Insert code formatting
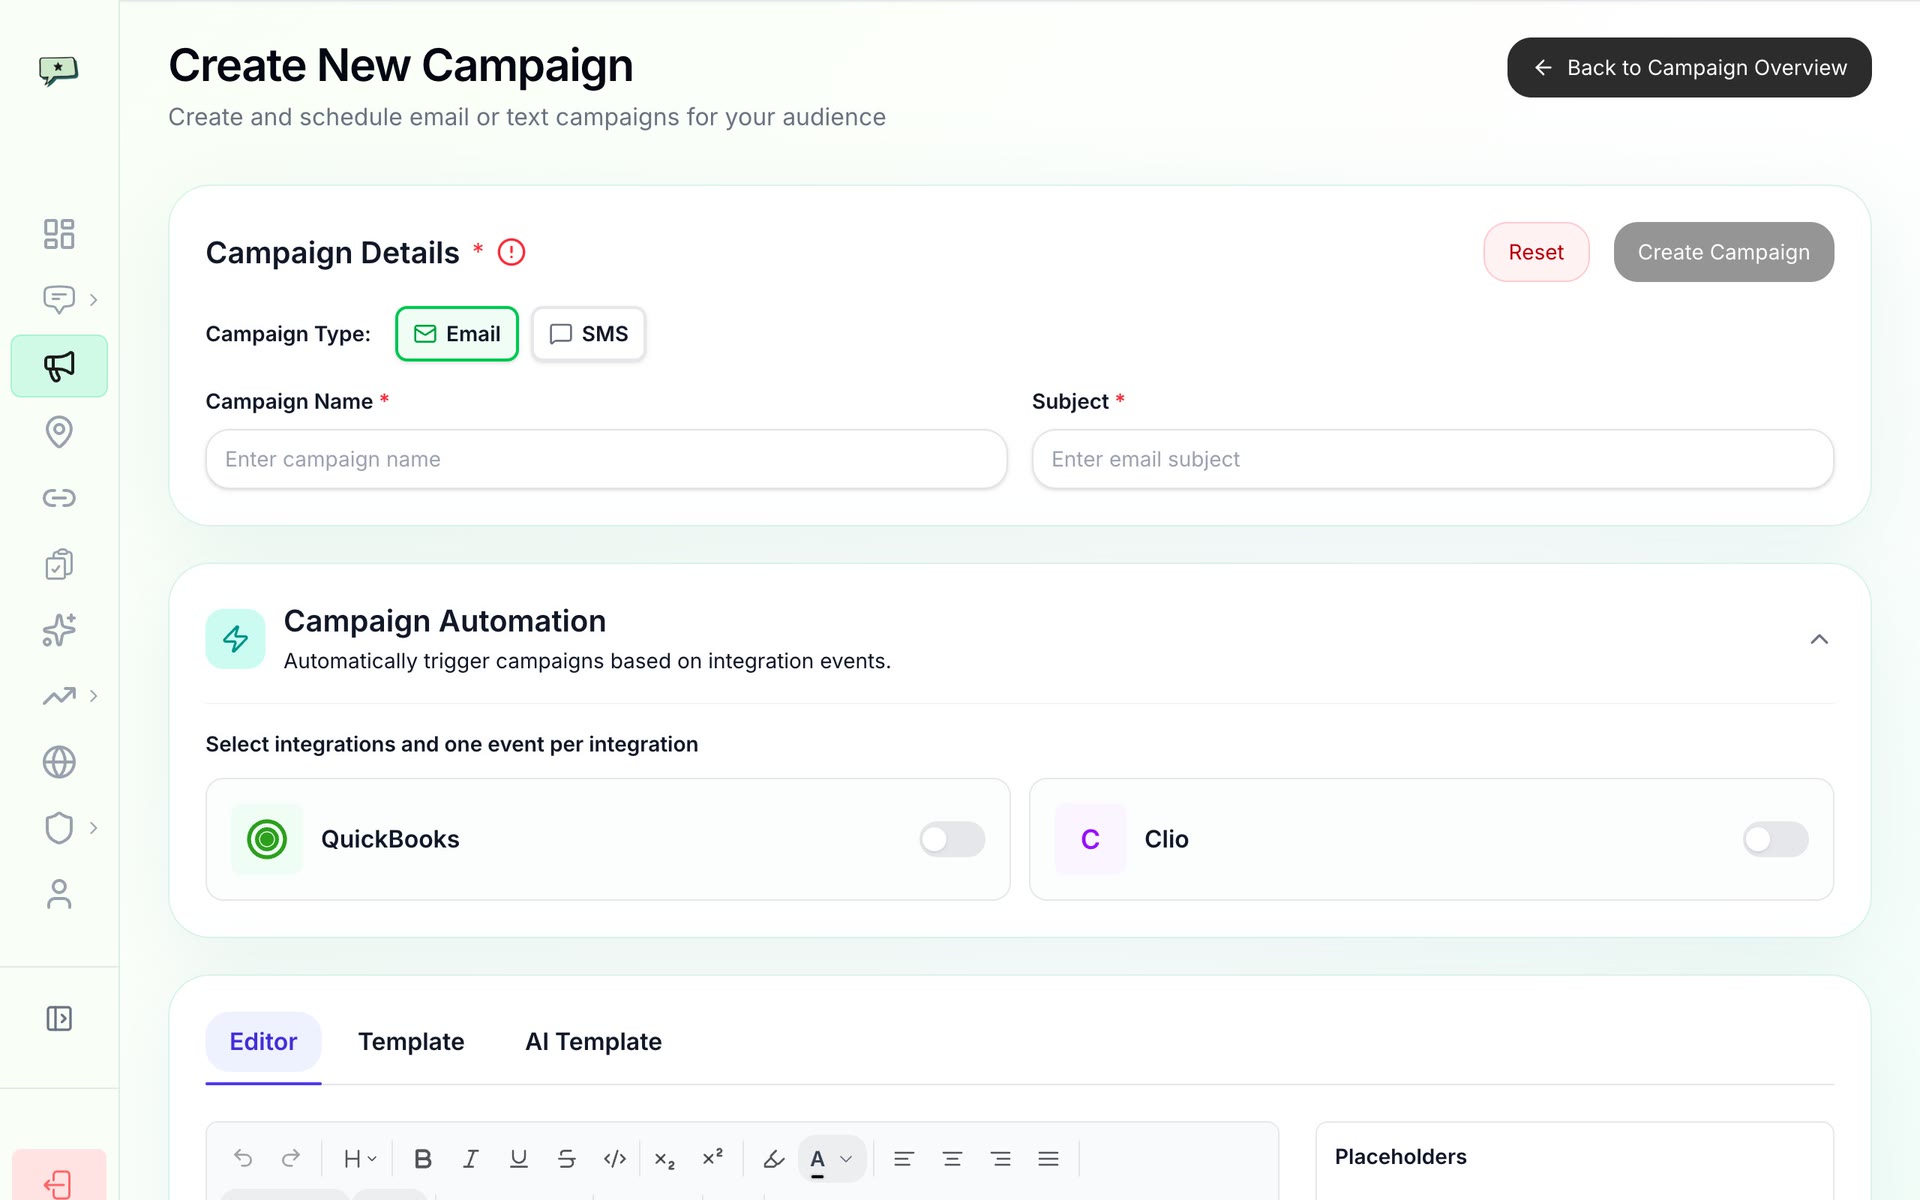Image resolution: width=1920 pixels, height=1200 pixels. point(615,1158)
